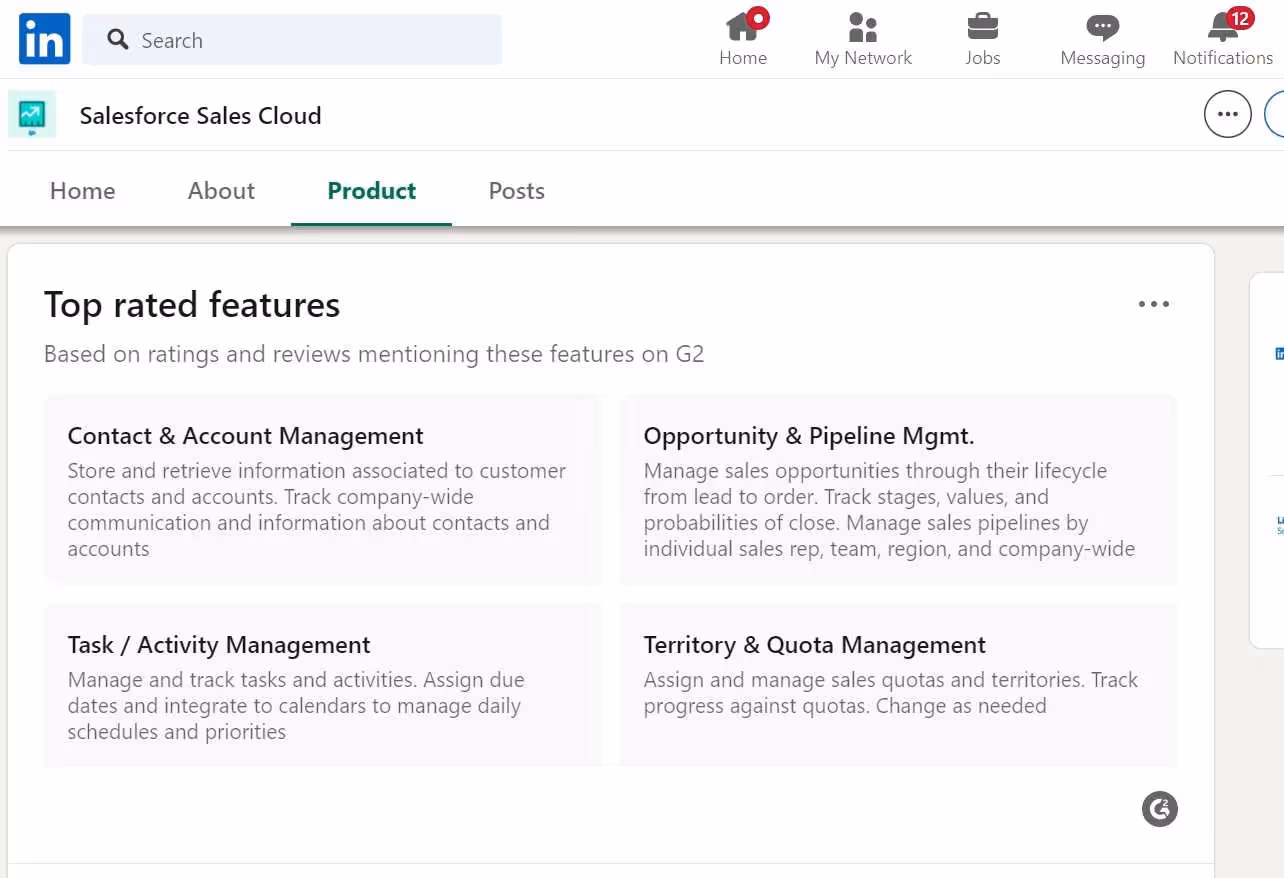
Task: Click the Salesforce Sales Cloud company logo
Action: (31, 114)
